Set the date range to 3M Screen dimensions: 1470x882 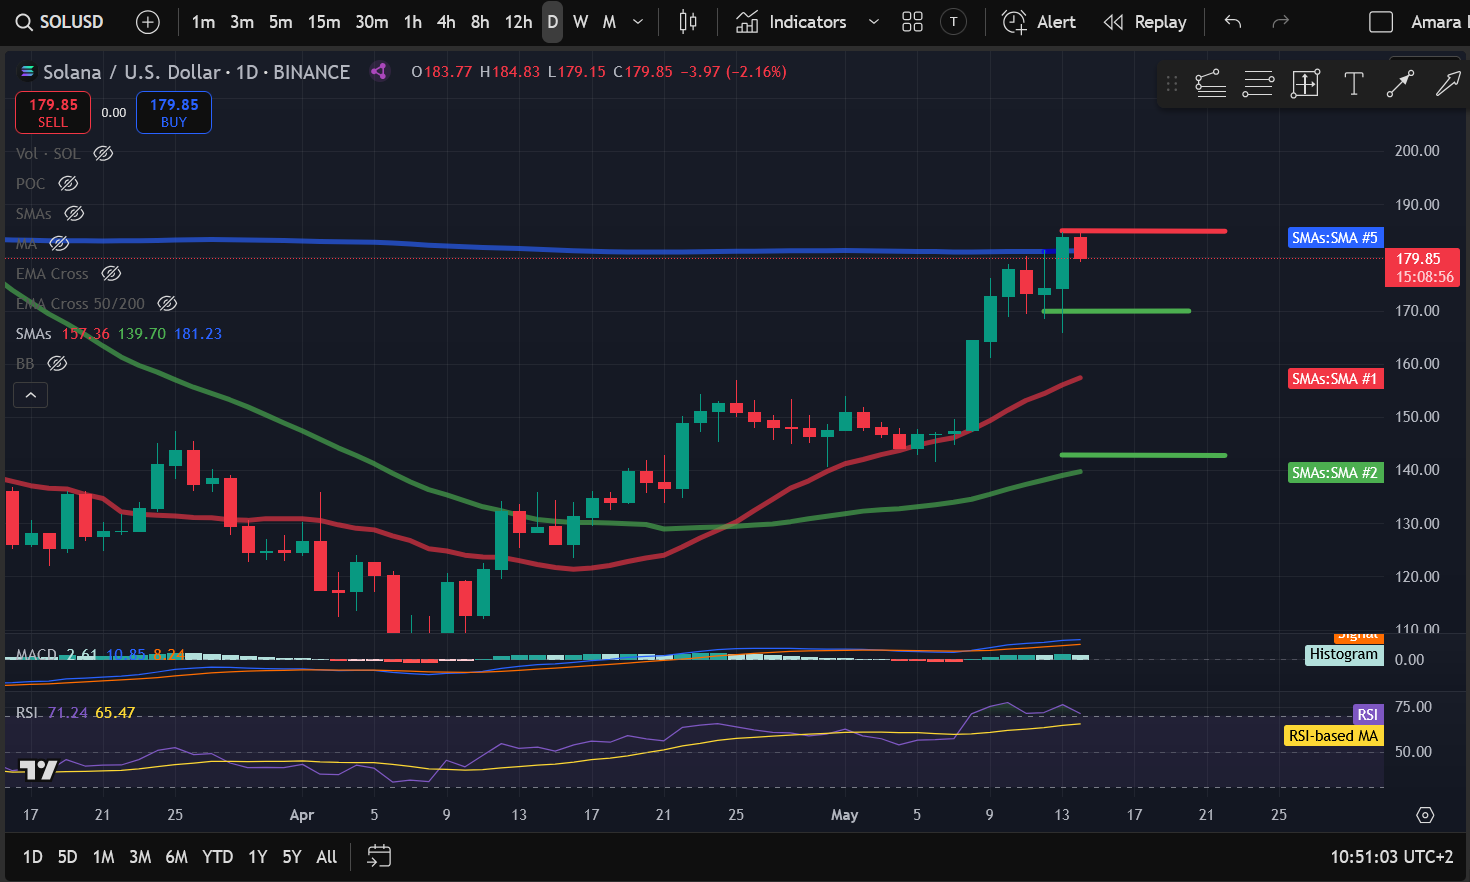(x=140, y=857)
